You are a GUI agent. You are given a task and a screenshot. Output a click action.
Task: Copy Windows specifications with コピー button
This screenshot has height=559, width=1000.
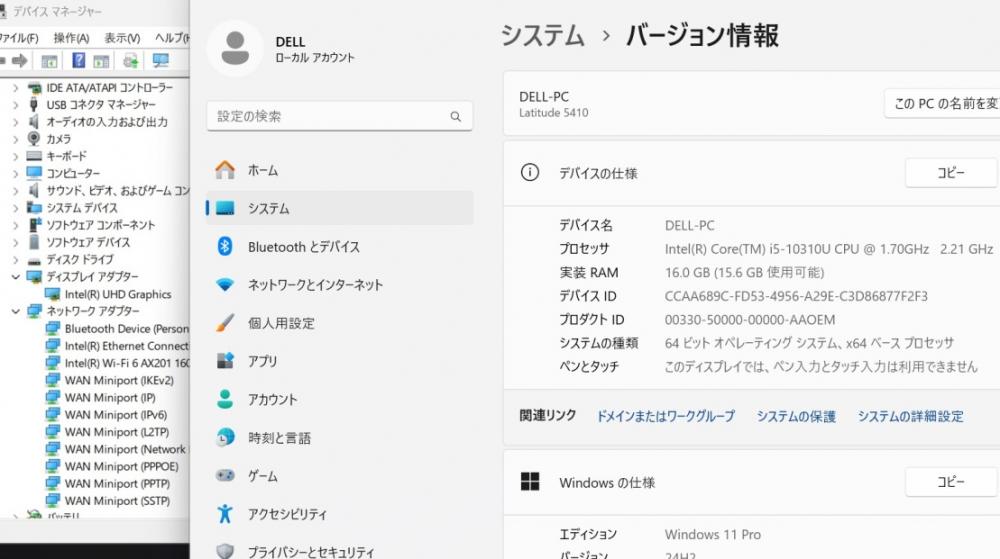click(x=950, y=482)
